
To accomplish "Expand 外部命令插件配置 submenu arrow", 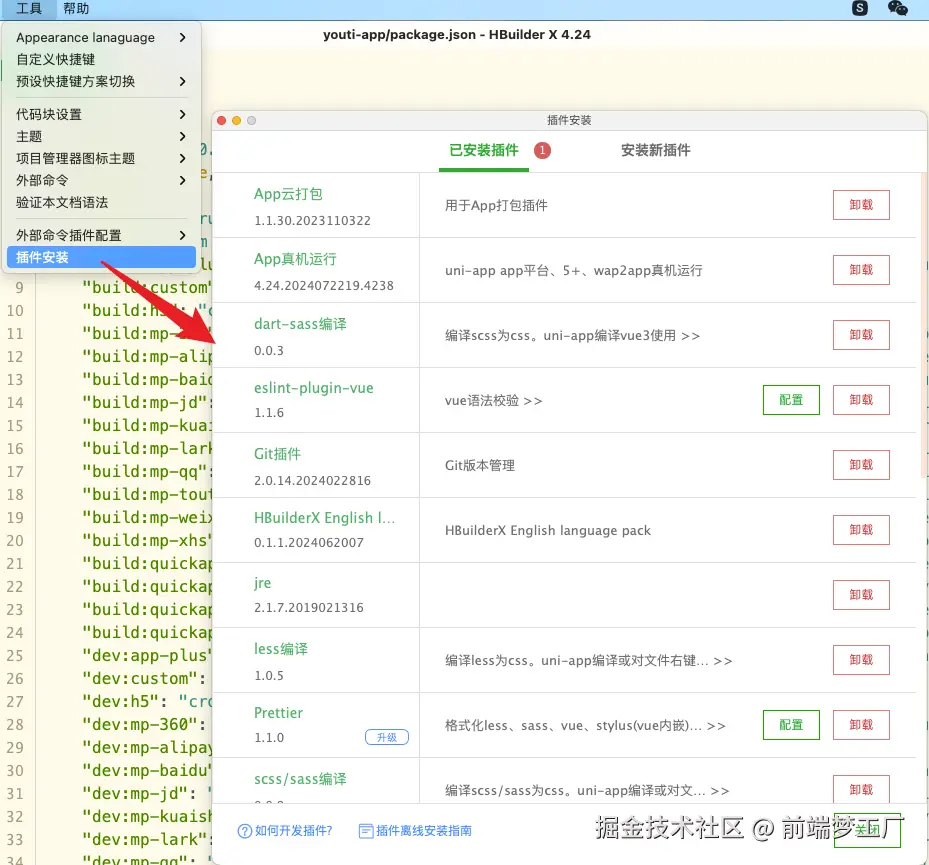I will coord(182,235).
